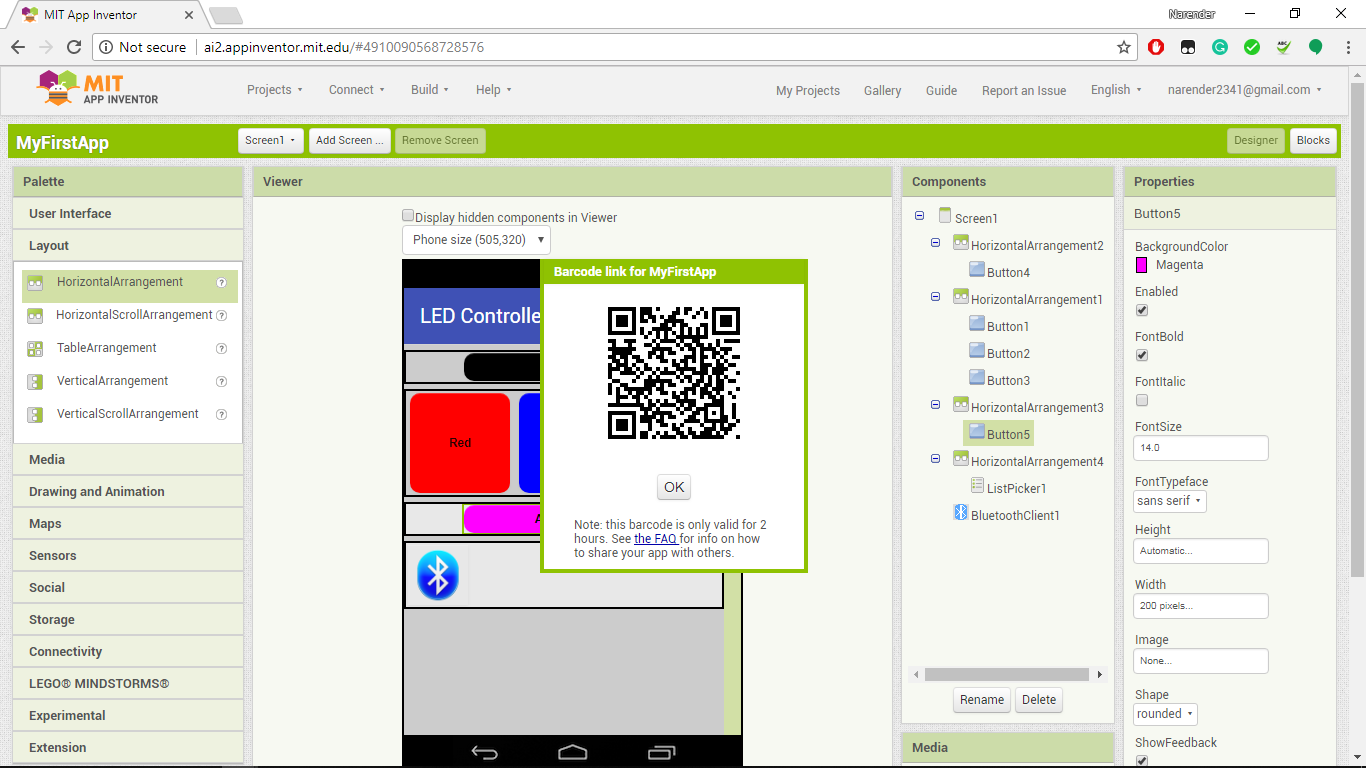Show help for HorizontalArrangement in palette
The width and height of the screenshot is (1366, 768).
coord(222,282)
